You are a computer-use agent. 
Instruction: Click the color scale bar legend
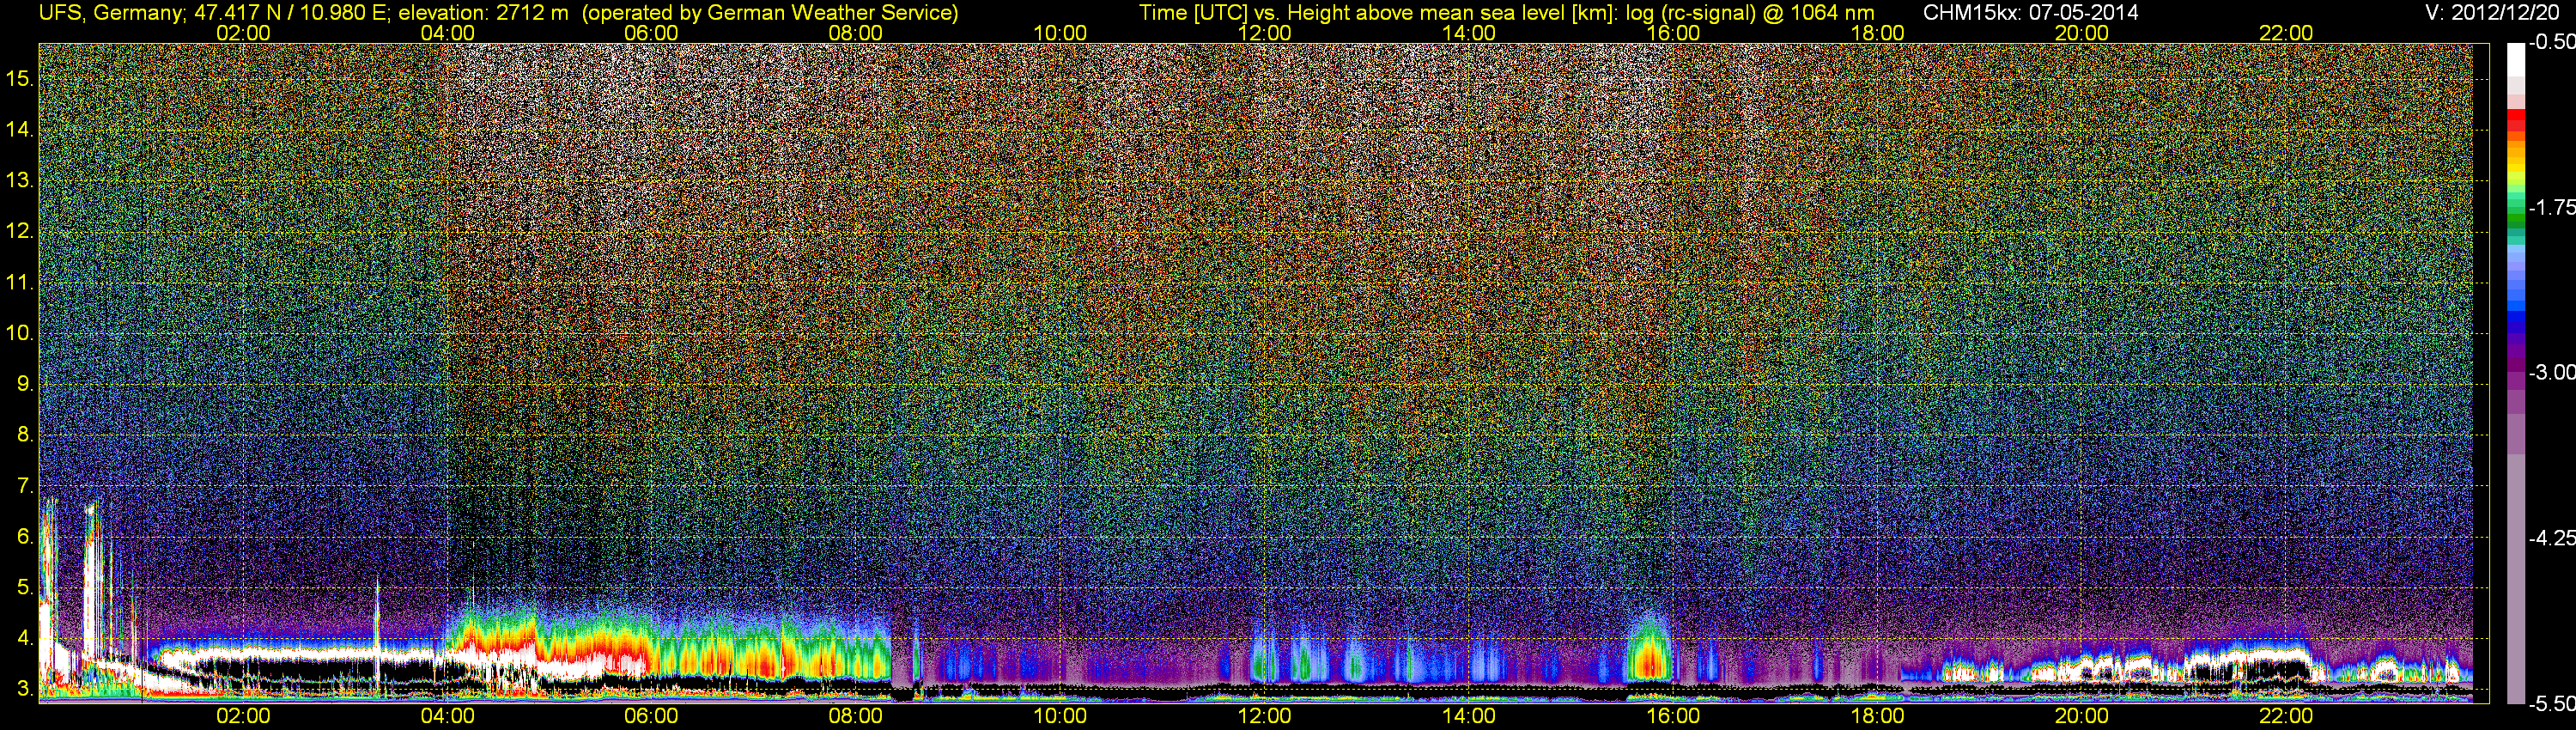coord(2515,373)
